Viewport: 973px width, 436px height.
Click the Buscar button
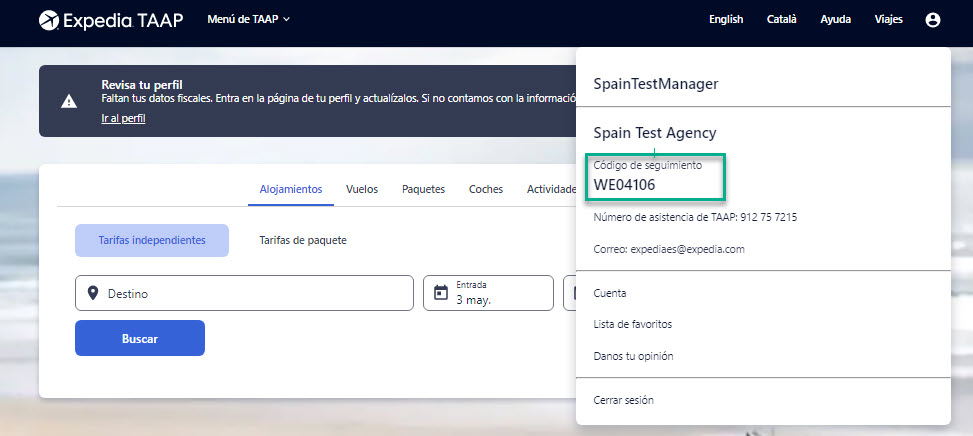[140, 338]
